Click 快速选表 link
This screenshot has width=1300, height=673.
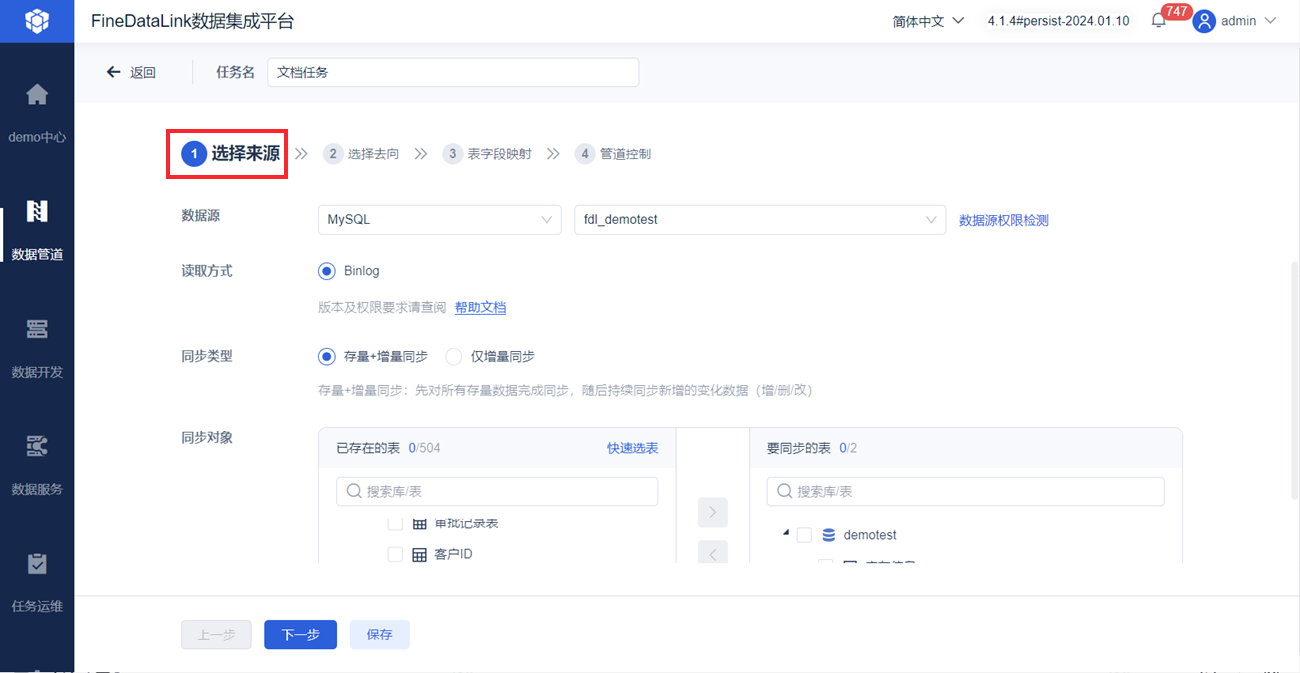[632, 448]
